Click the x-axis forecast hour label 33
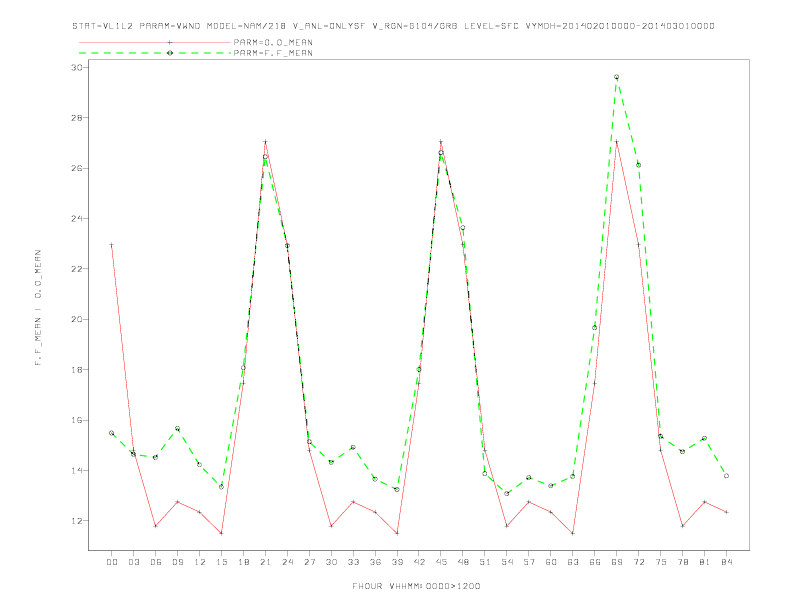This screenshot has width=792, height=612. pyautogui.click(x=353, y=562)
